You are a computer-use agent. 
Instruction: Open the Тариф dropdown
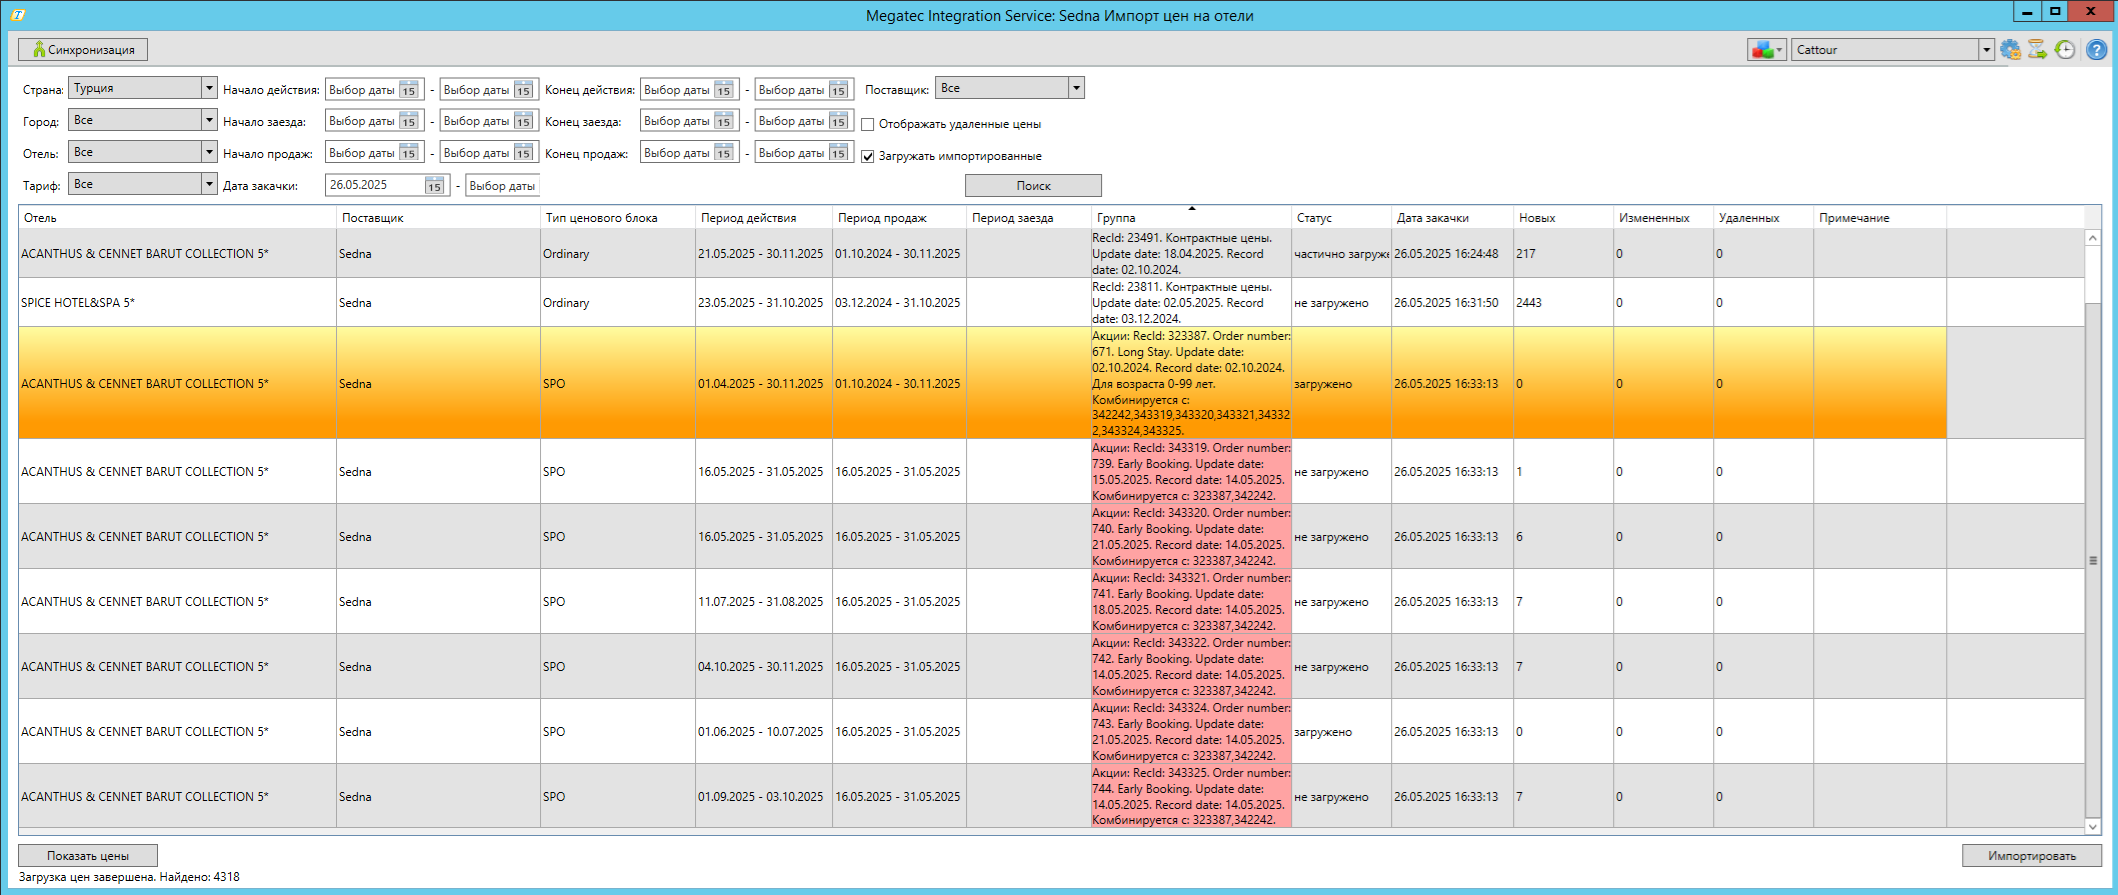coord(209,184)
